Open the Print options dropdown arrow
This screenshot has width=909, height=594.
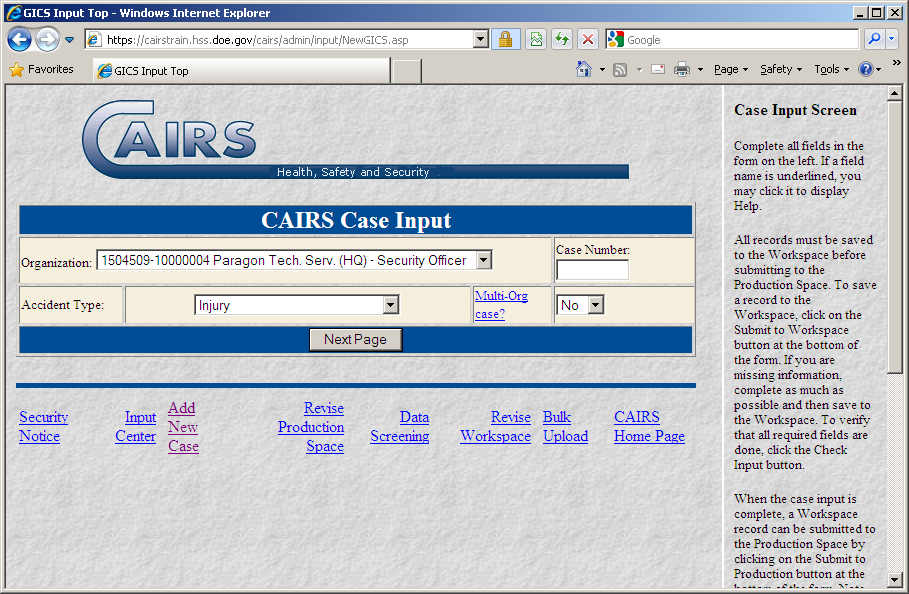click(x=700, y=70)
